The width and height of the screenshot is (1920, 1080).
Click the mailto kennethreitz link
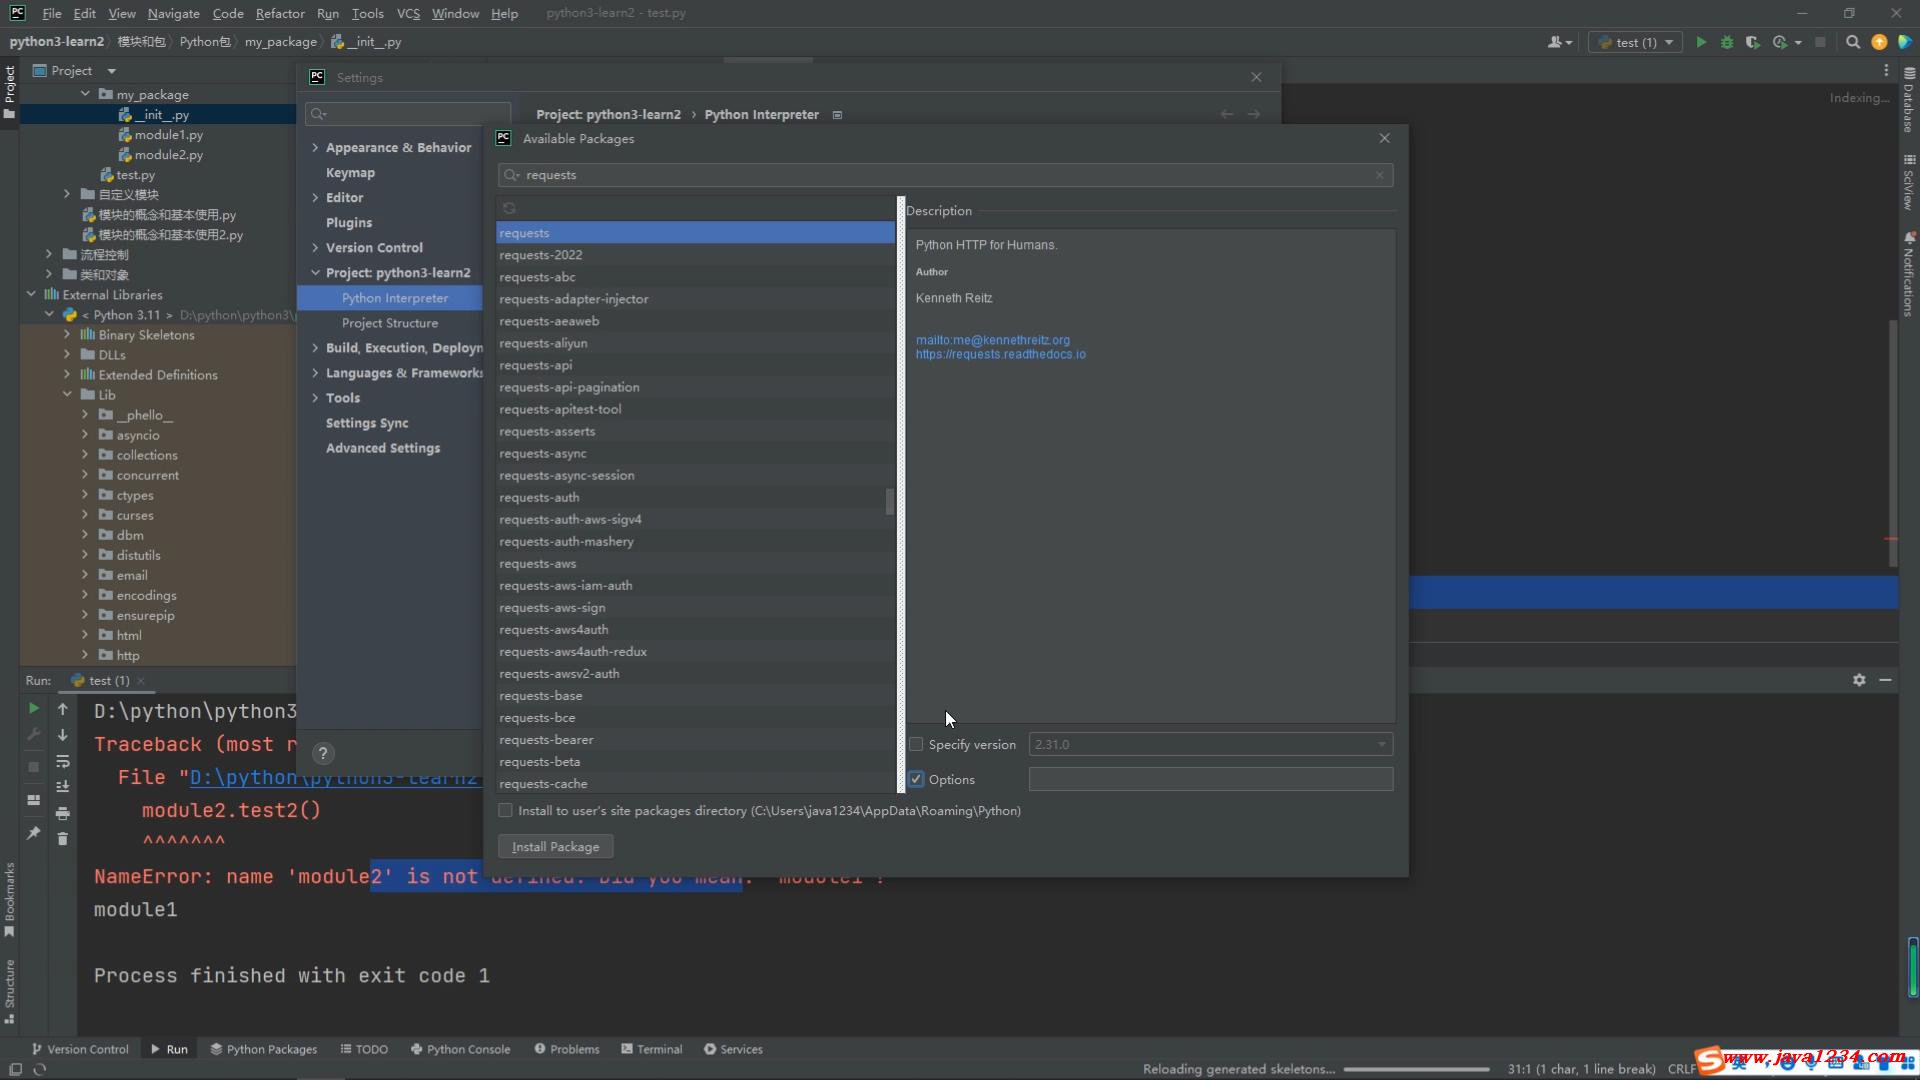coord(992,340)
